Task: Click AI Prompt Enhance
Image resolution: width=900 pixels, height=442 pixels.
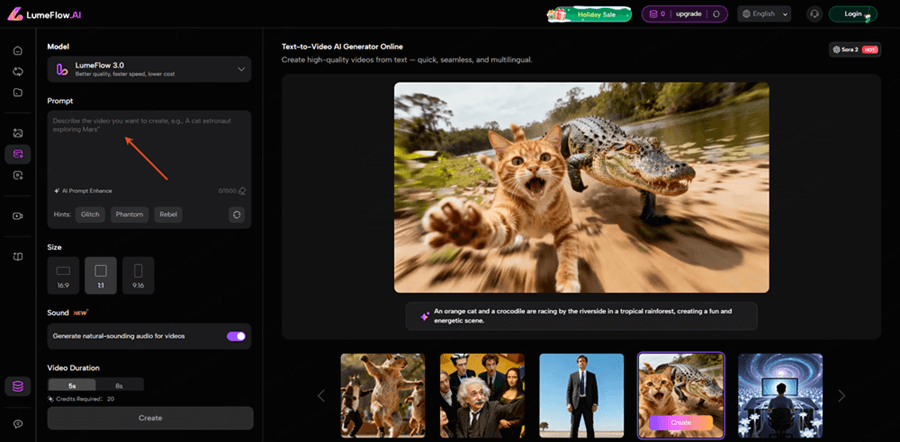Action: tap(83, 191)
